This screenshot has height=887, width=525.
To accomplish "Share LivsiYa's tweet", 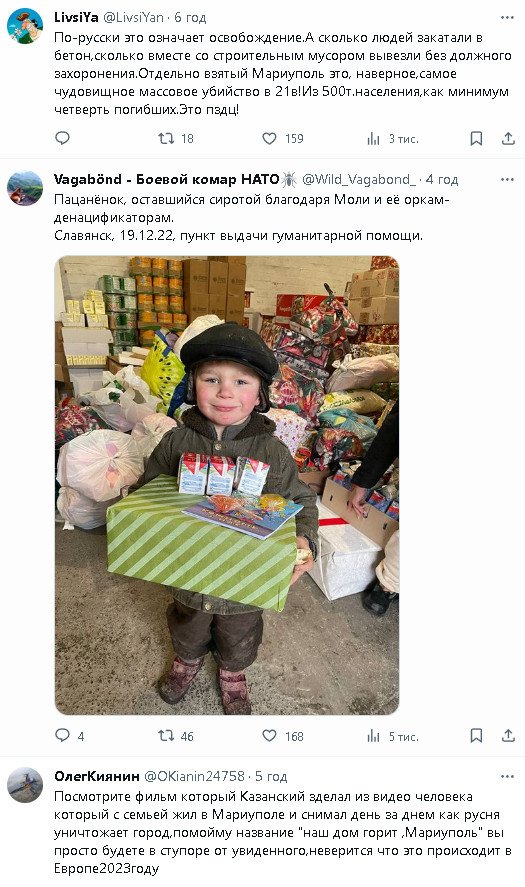I will click(508, 139).
